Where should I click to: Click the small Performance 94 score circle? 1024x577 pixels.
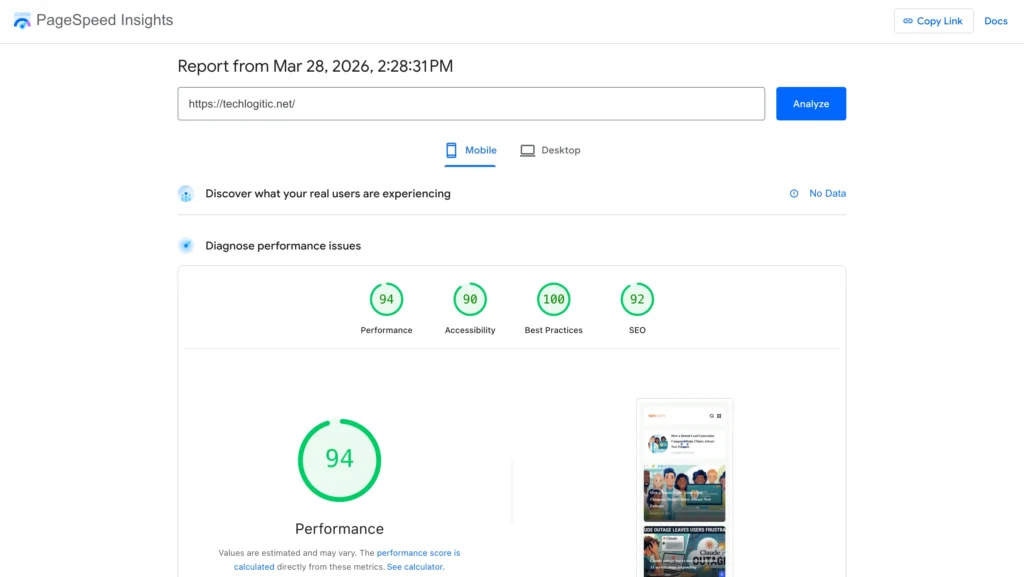pos(386,297)
